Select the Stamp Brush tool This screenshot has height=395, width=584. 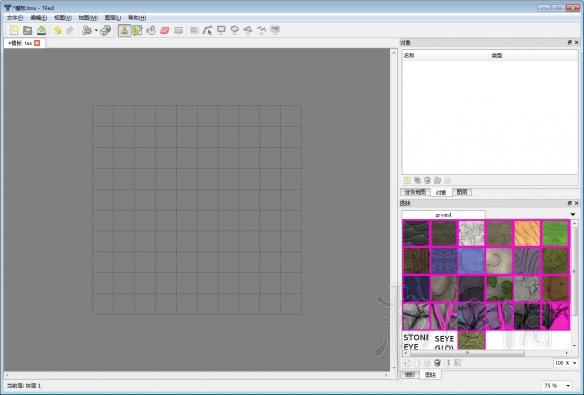pos(124,31)
